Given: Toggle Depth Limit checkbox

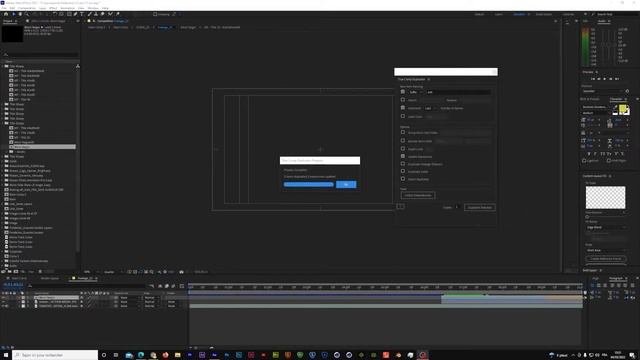Looking at the screenshot, I should point(403,149).
